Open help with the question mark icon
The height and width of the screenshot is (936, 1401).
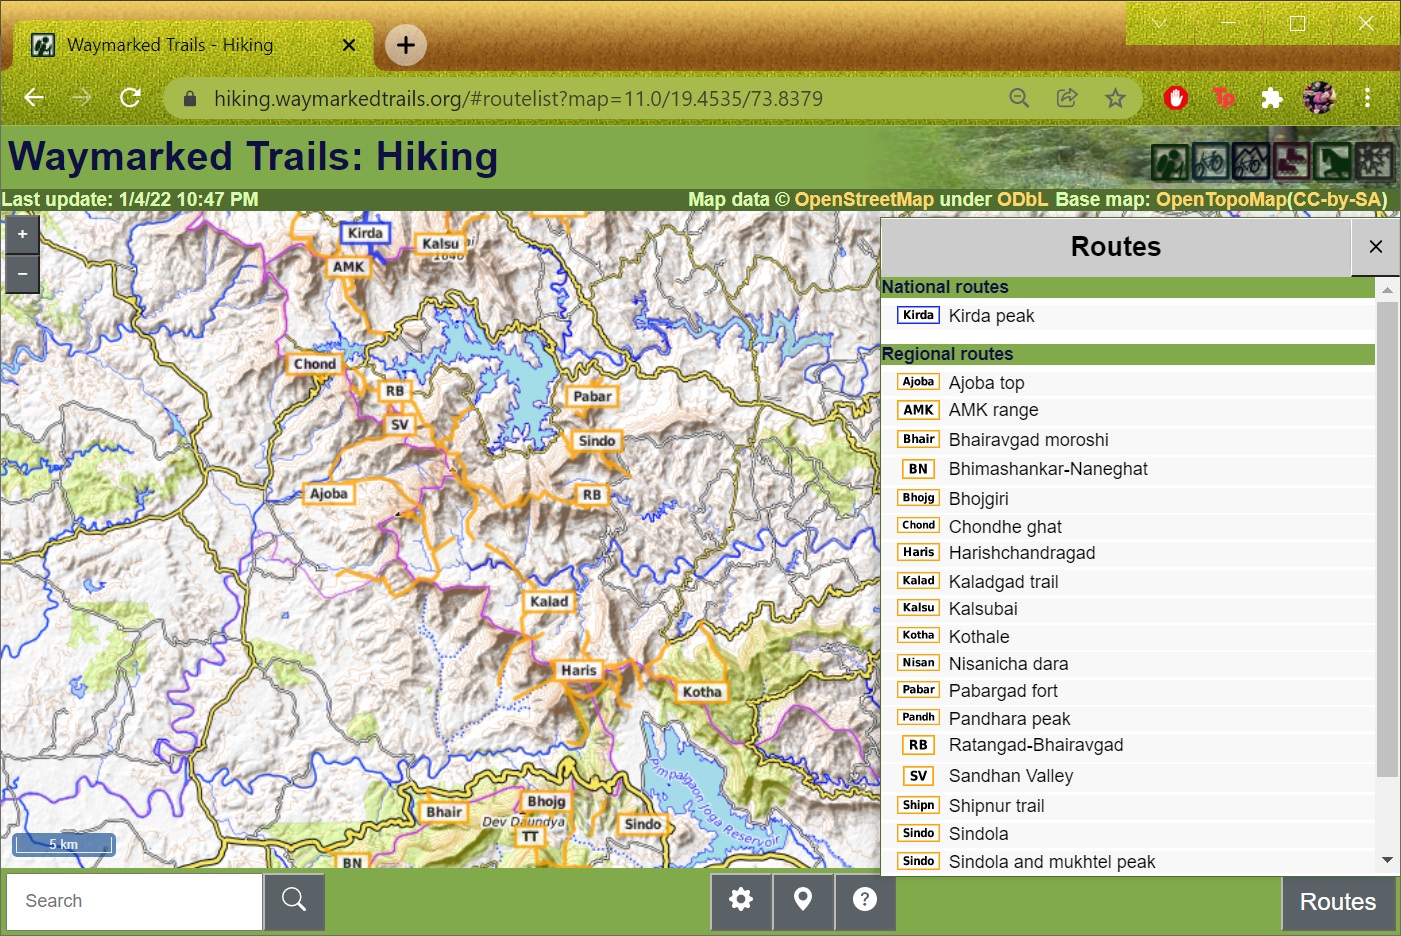tap(865, 901)
